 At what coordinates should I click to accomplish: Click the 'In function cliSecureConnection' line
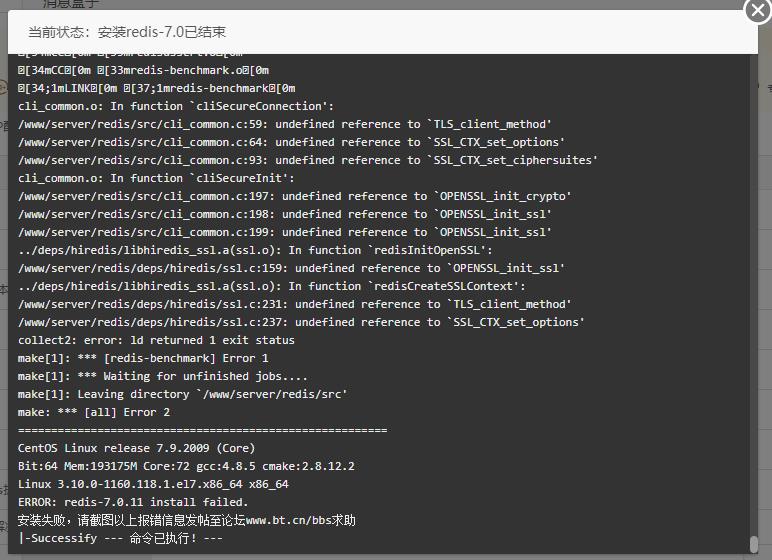point(176,106)
